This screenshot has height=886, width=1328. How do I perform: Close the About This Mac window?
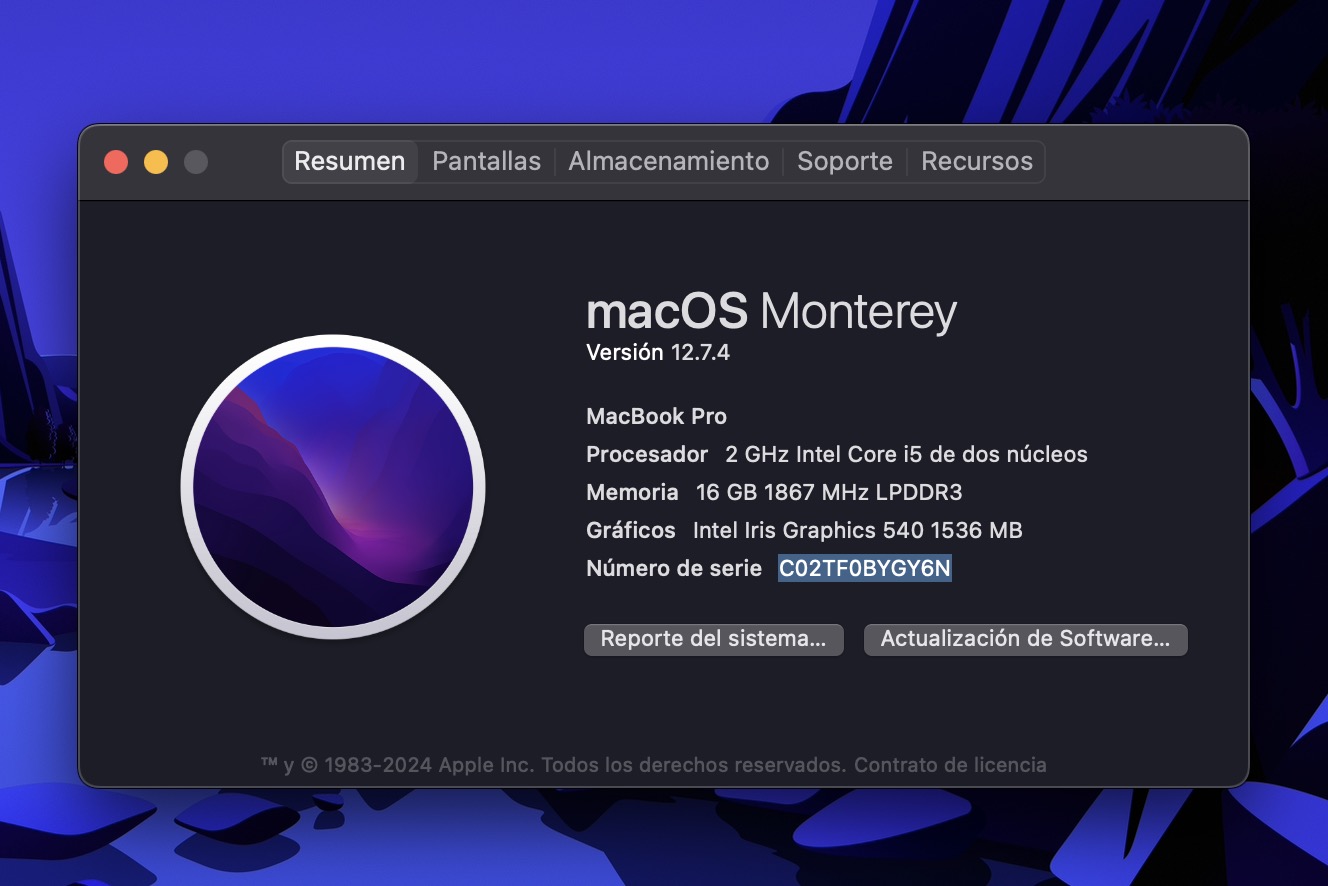click(x=116, y=162)
